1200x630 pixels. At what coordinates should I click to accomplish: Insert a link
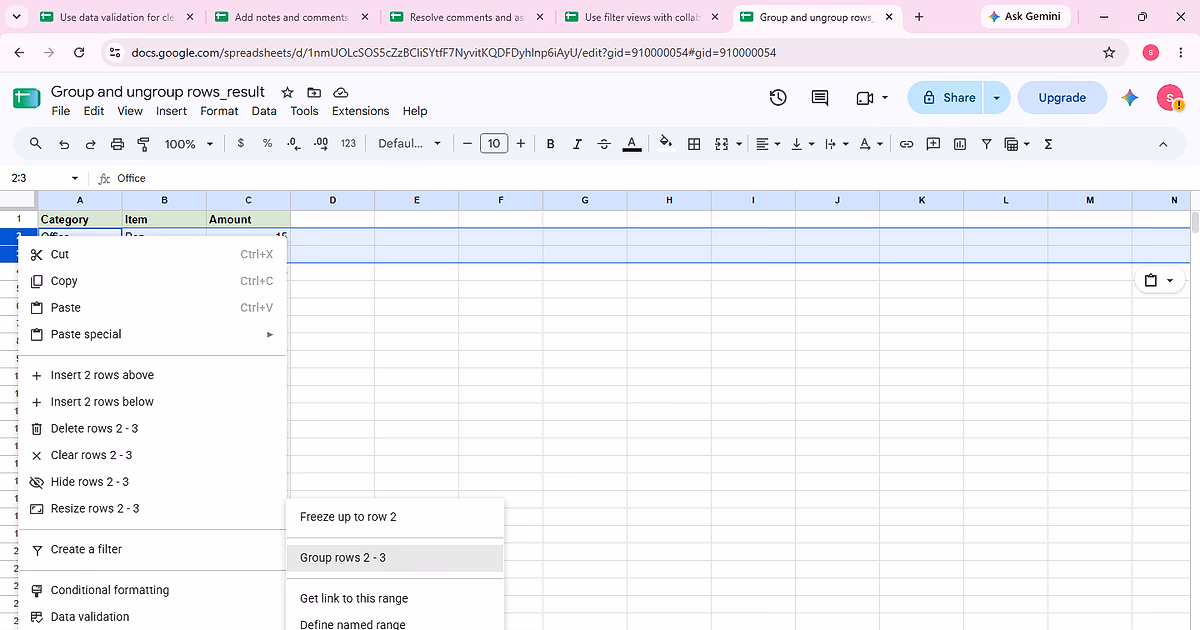click(906, 144)
